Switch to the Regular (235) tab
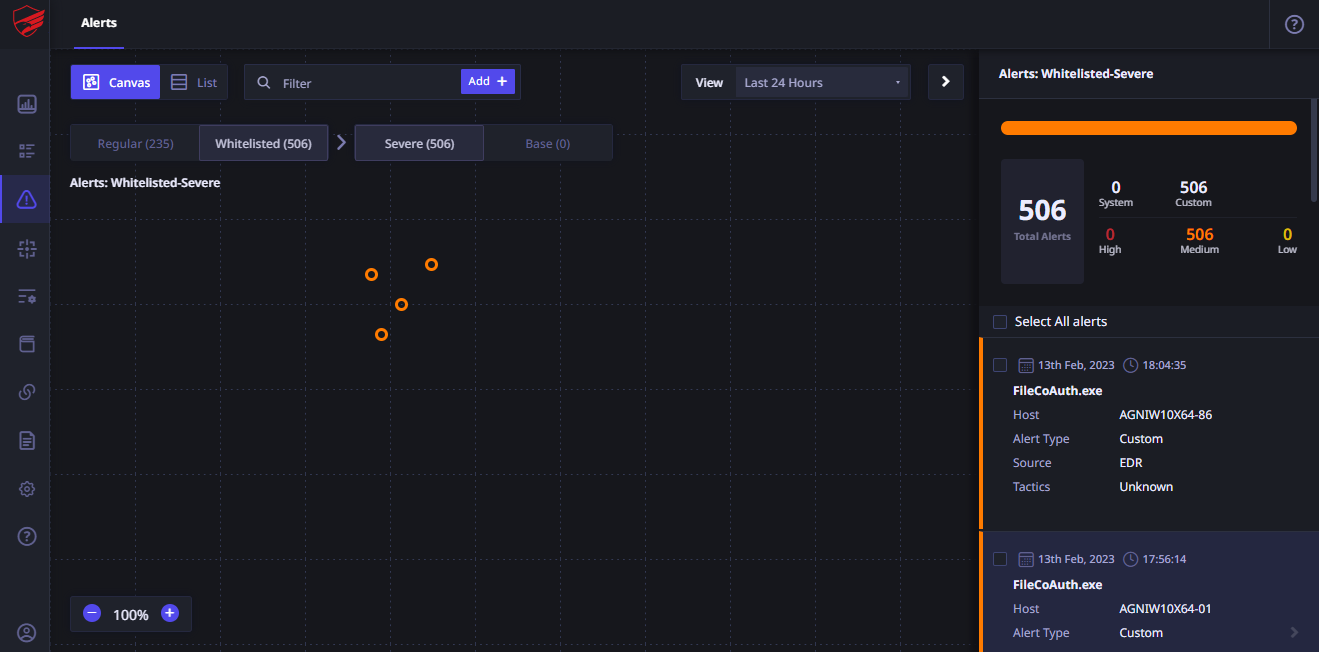Viewport: 1319px width, 652px height. click(x=135, y=143)
